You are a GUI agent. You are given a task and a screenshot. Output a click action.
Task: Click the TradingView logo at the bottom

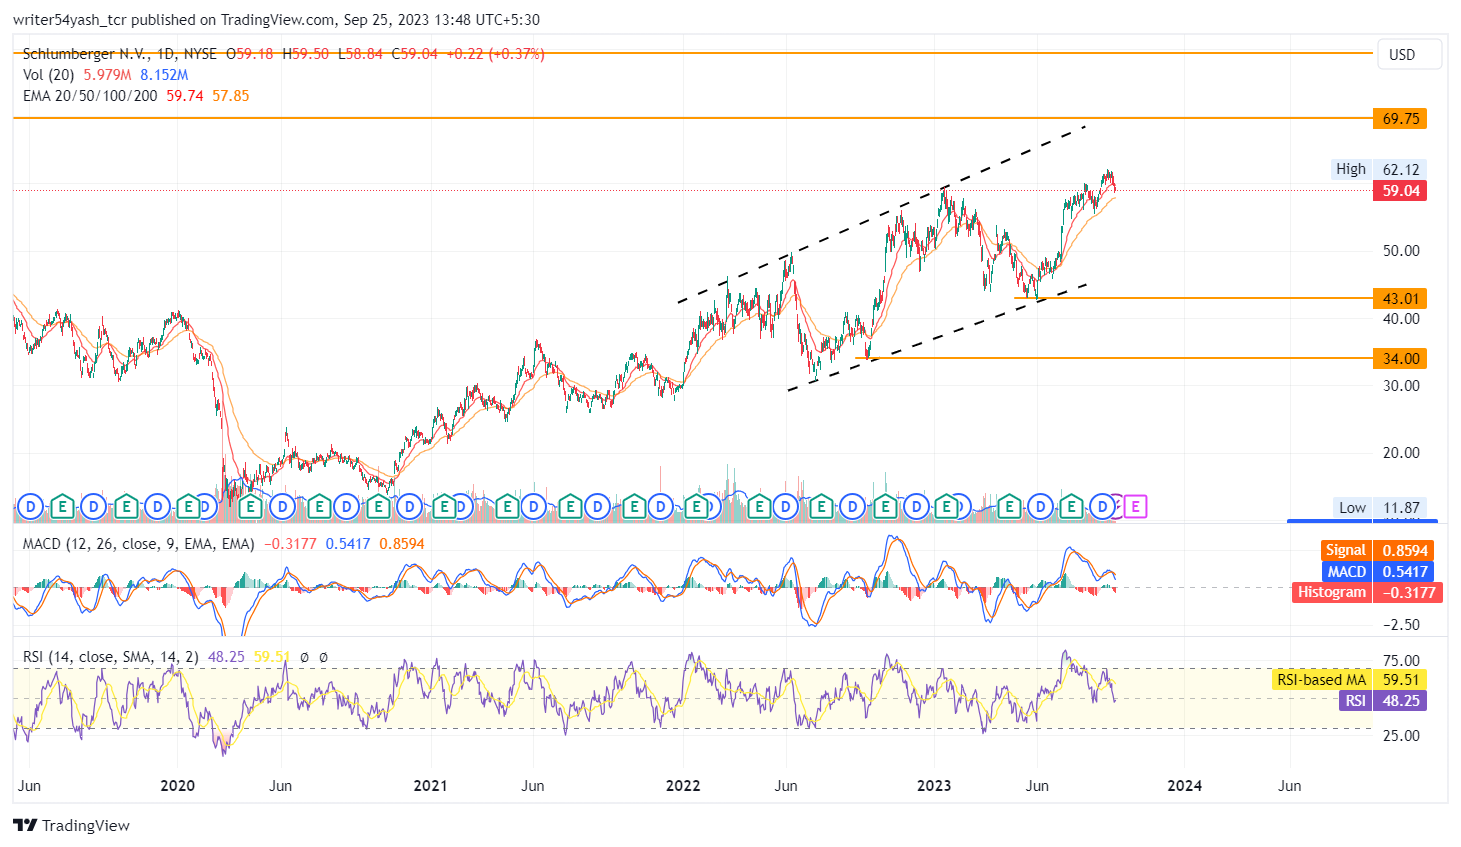[71, 825]
